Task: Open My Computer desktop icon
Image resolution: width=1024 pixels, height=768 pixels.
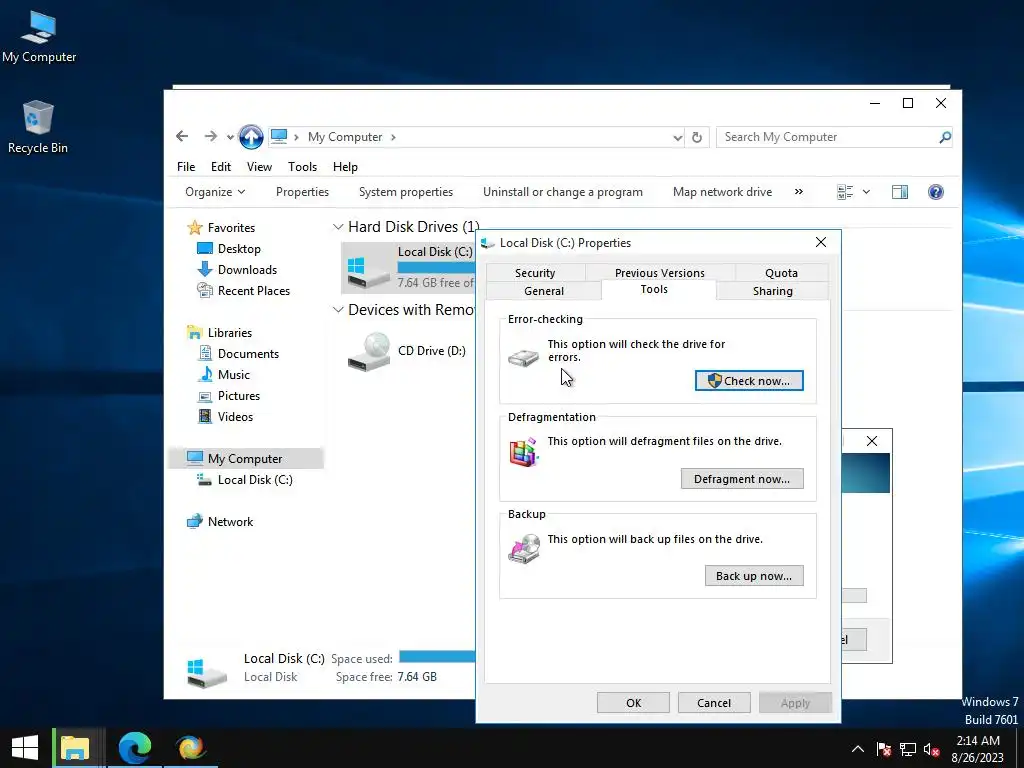Action: 39,38
